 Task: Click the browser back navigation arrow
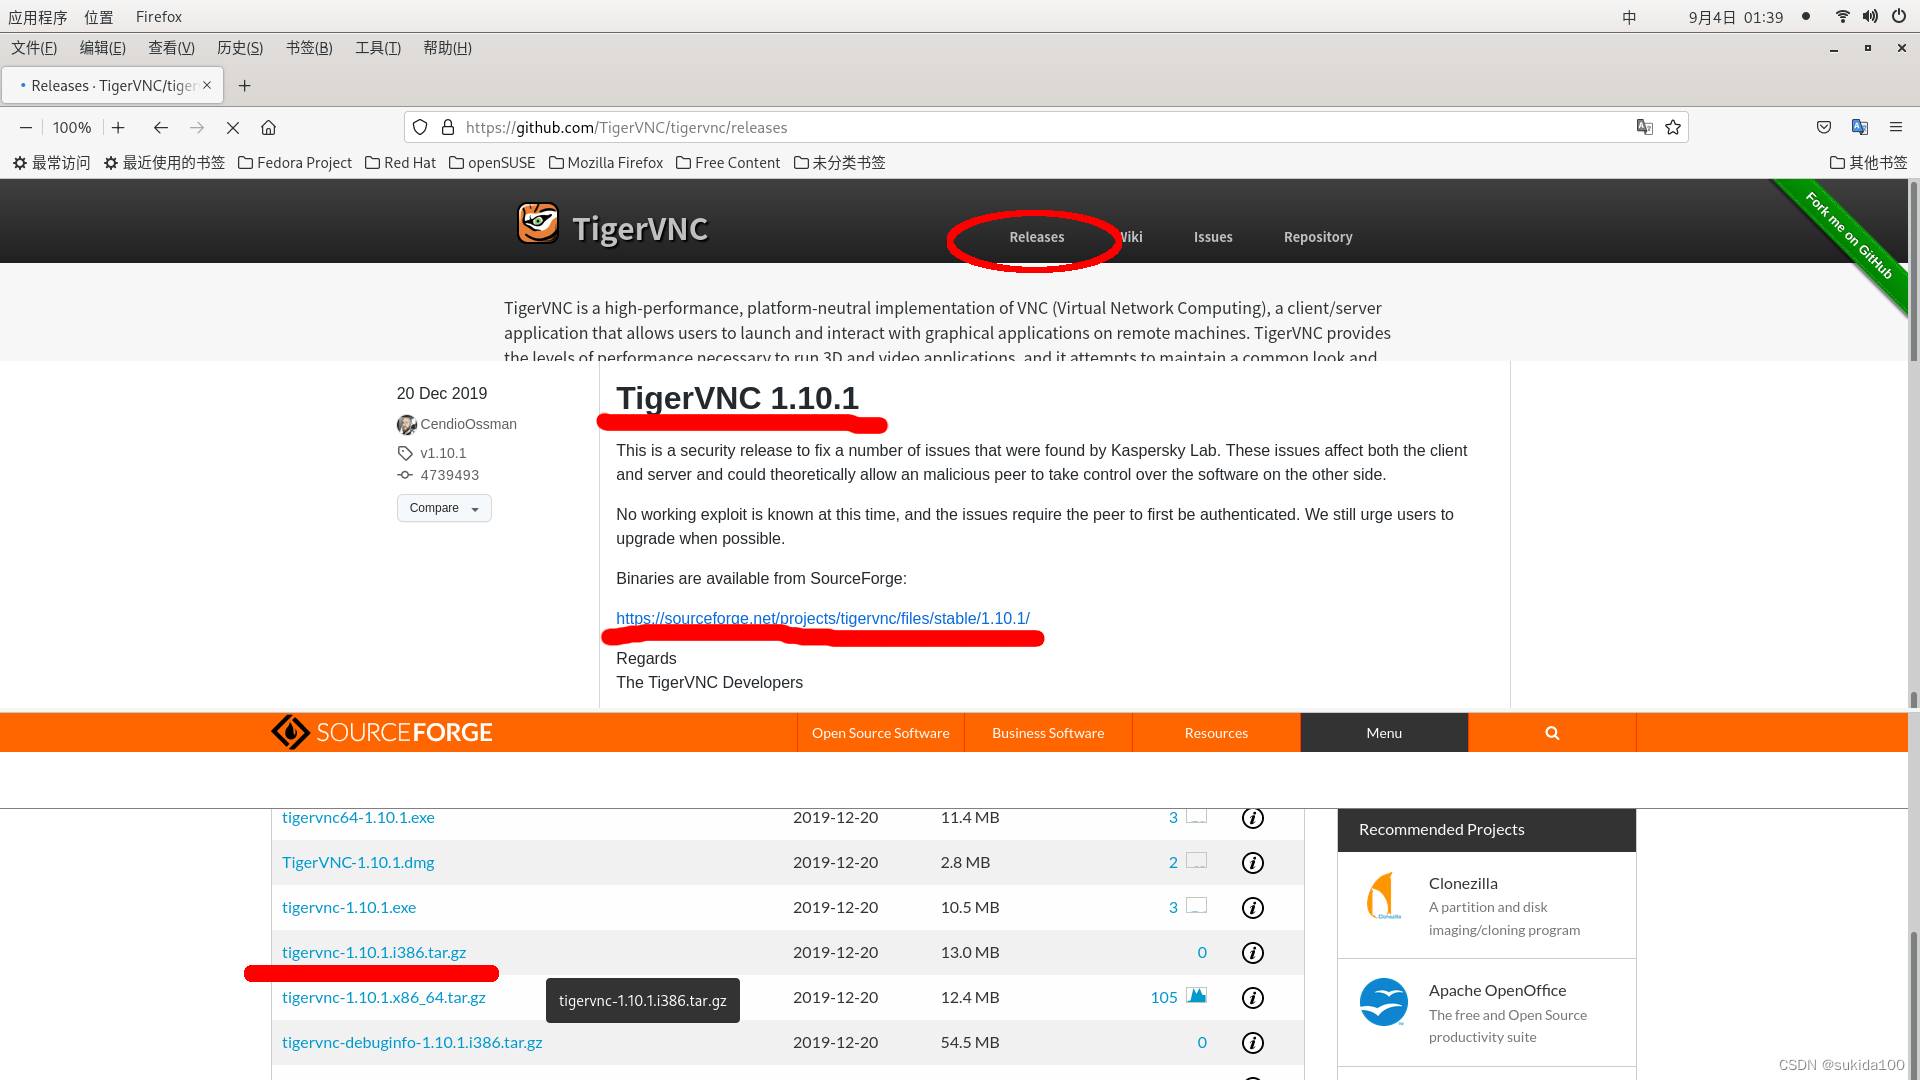pyautogui.click(x=160, y=127)
